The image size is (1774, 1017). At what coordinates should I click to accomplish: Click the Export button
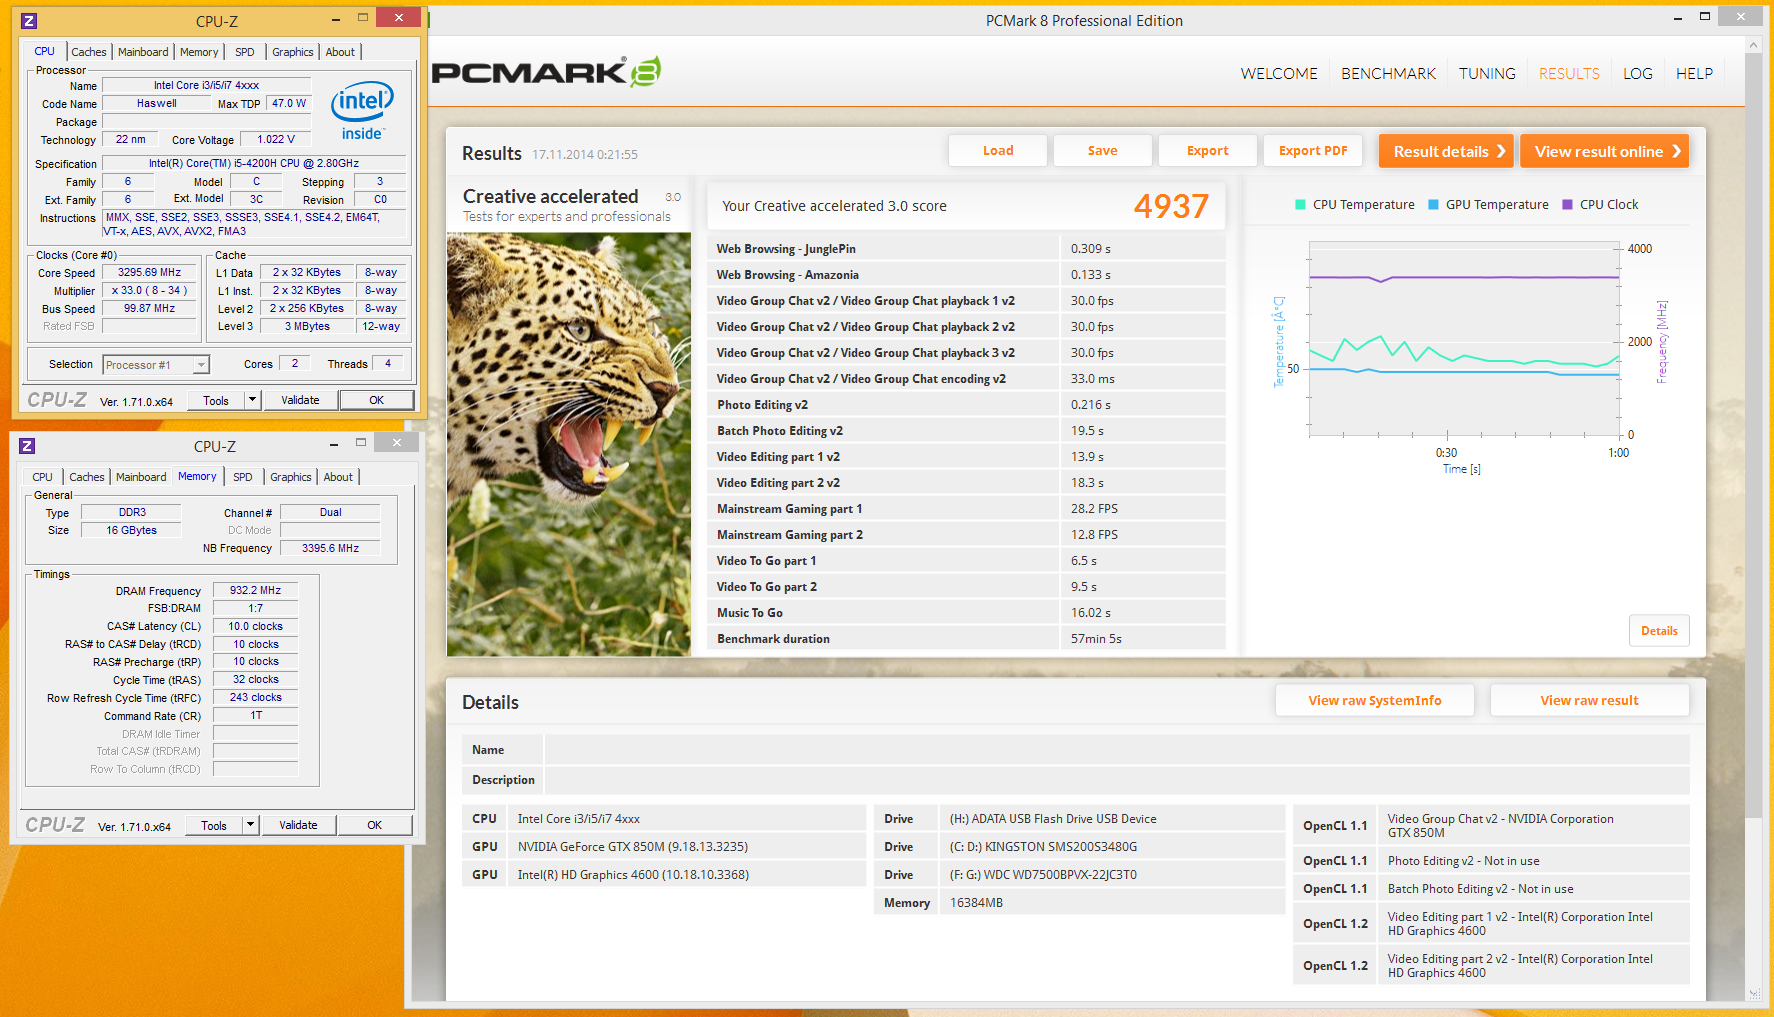pos(1208,151)
